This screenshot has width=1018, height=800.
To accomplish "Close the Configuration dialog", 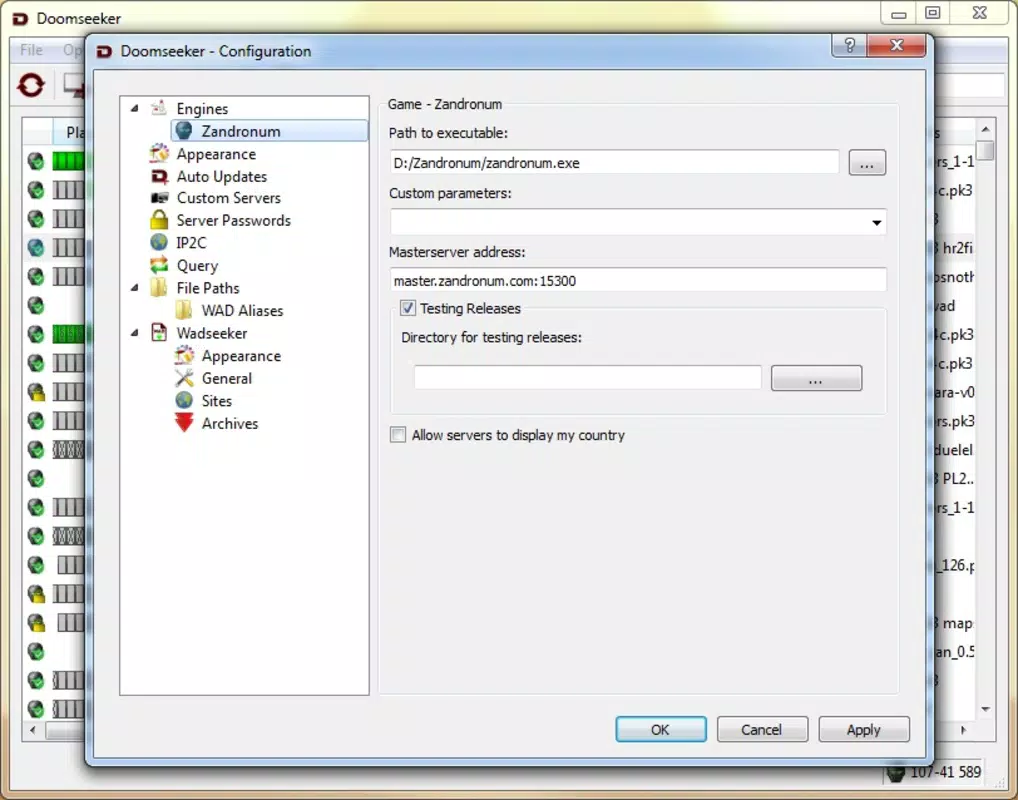I will 897,45.
